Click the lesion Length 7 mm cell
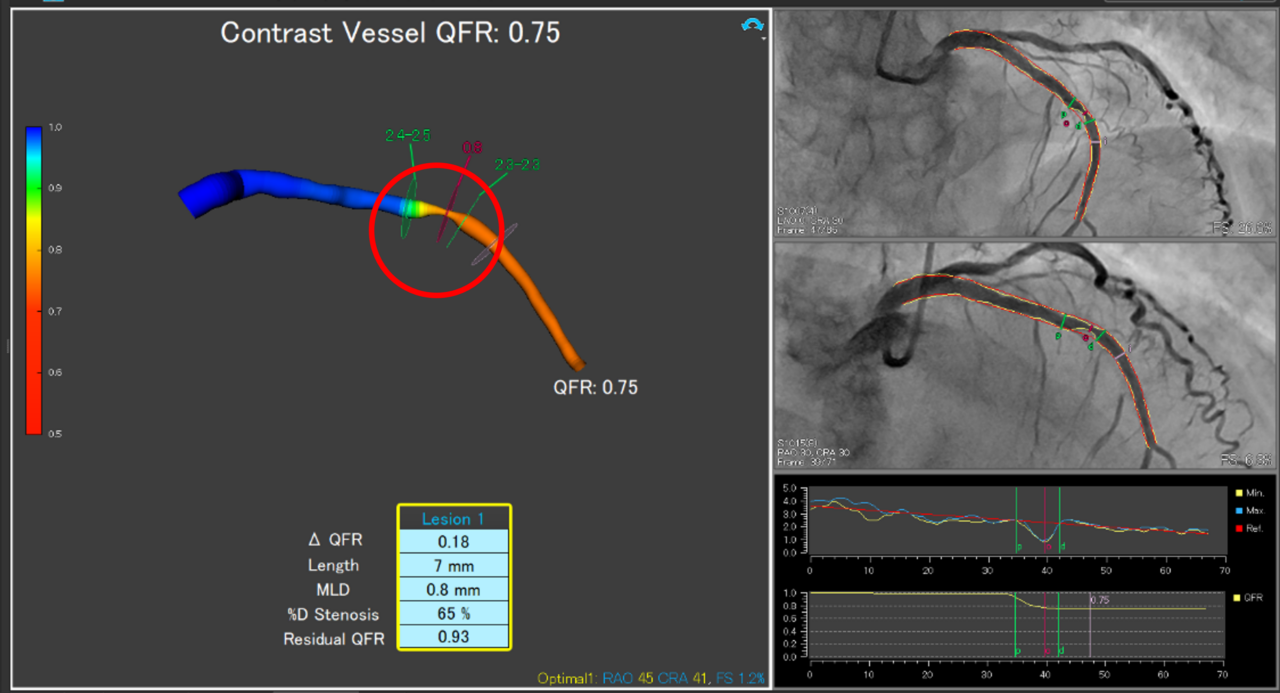The height and width of the screenshot is (693, 1280). 453,565
